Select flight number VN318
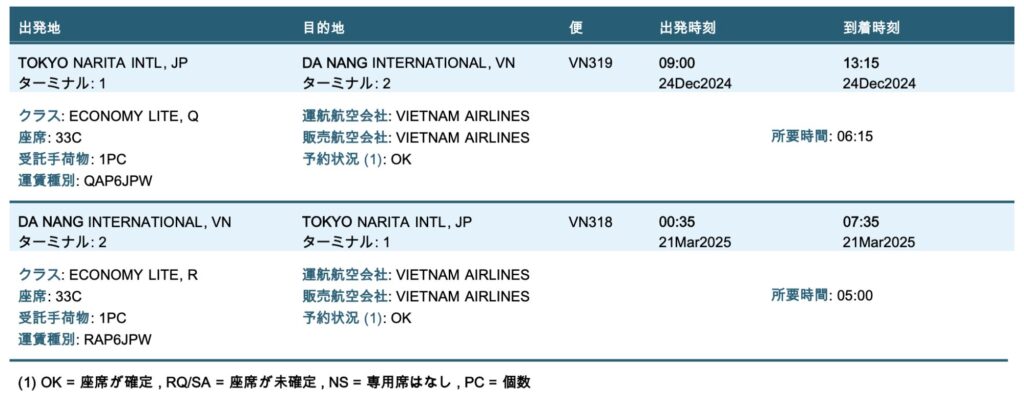Image resolution: width=1024 pixels, height=404 pixels. [590, 222]
